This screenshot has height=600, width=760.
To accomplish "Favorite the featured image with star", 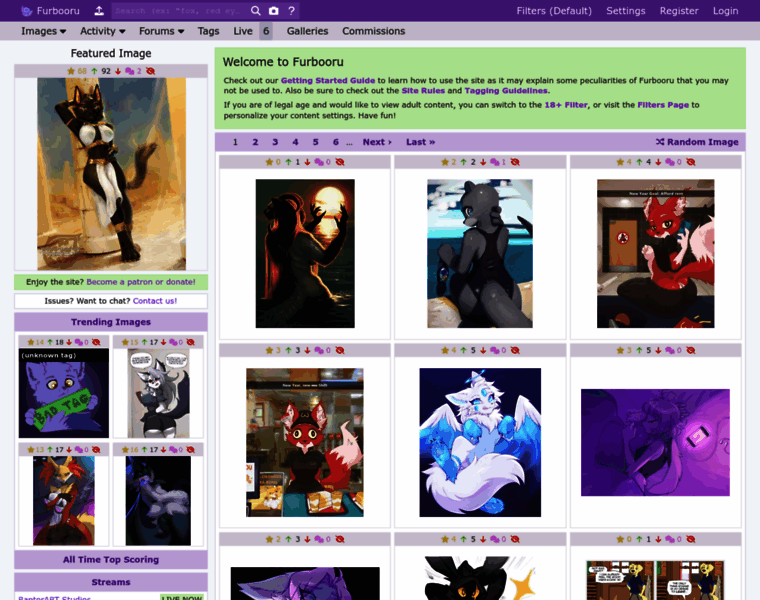I will pyautogui.click(x=71, y=71).
